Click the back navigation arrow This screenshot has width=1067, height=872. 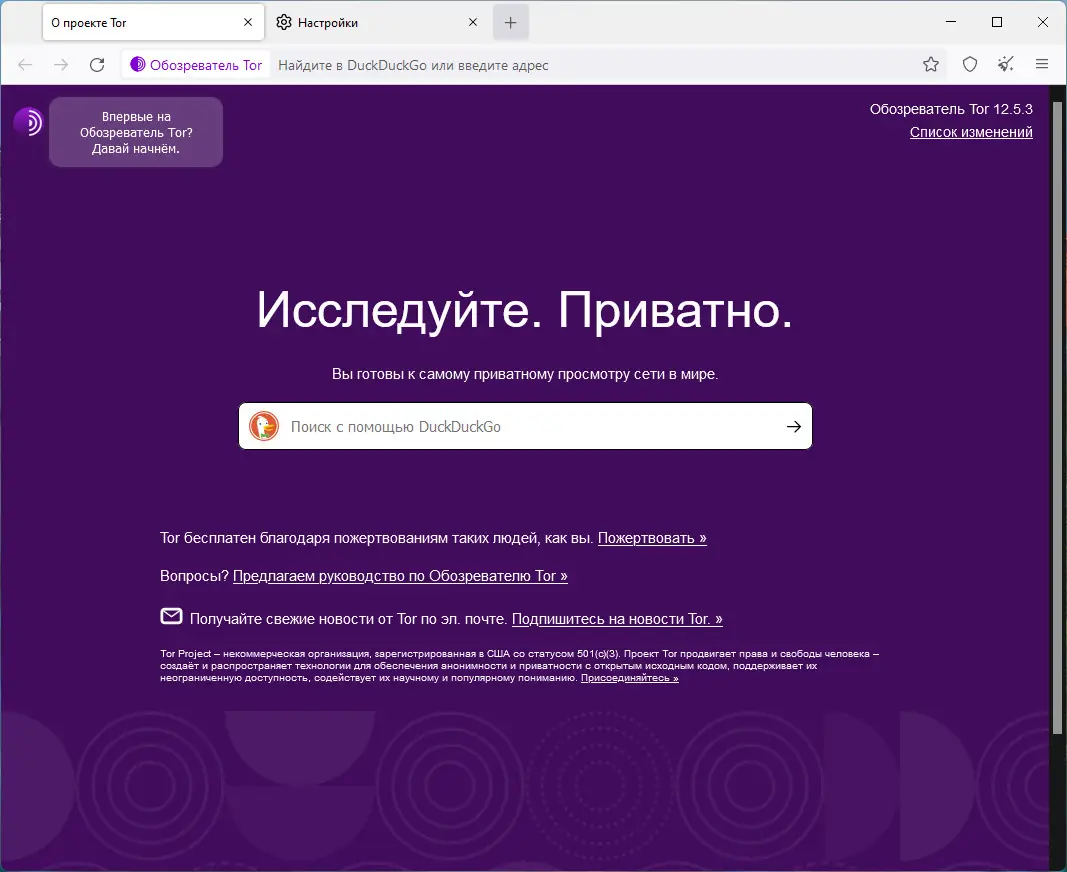click(x=25, y=65)
